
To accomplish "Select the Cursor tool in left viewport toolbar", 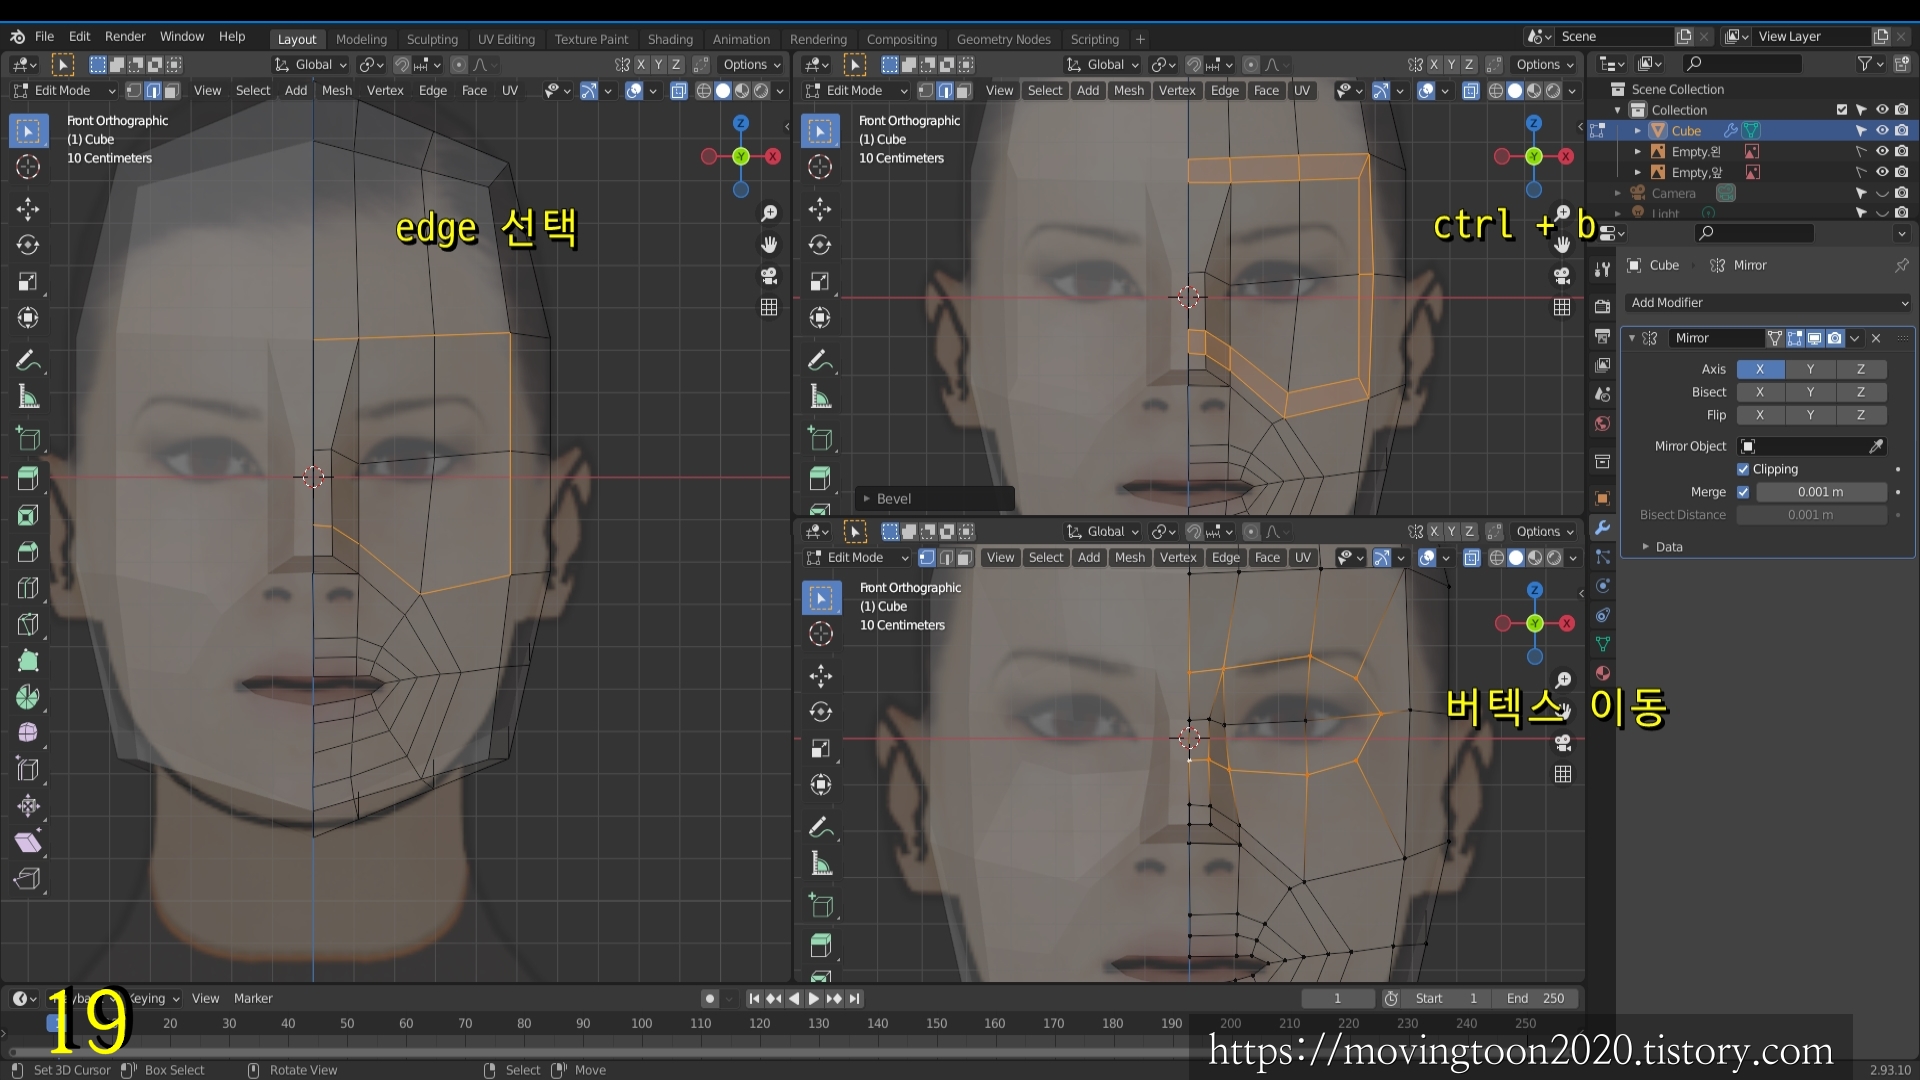I will (x=28, y=167).
